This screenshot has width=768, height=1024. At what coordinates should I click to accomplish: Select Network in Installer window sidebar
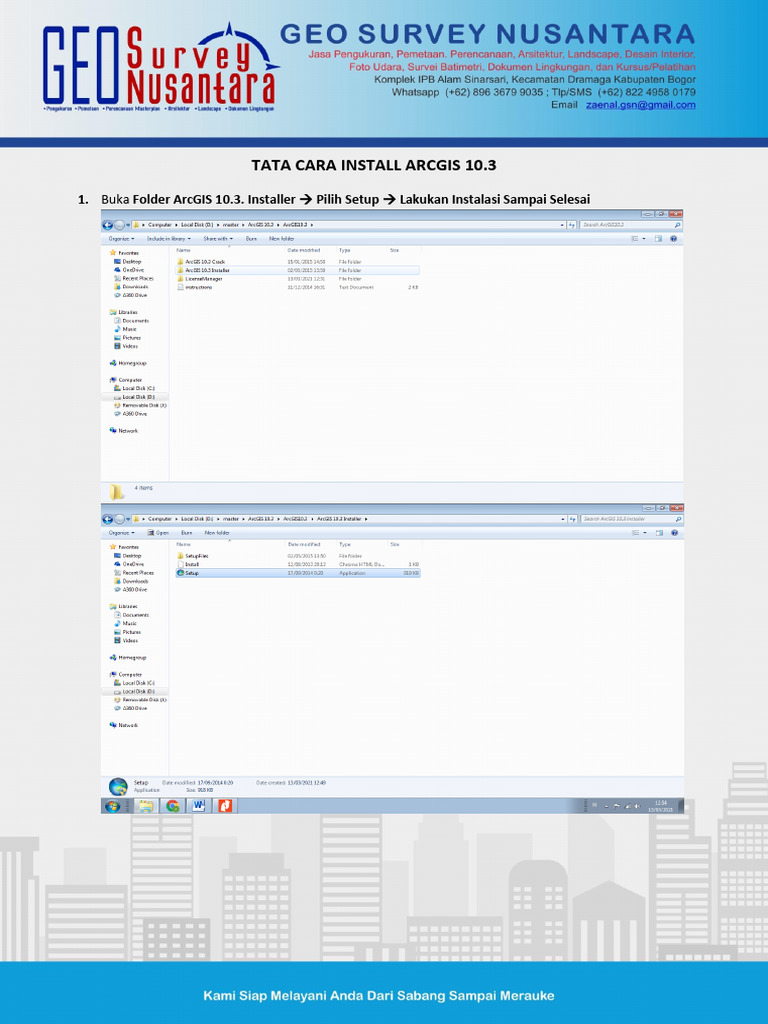click(x=124, y=725)
